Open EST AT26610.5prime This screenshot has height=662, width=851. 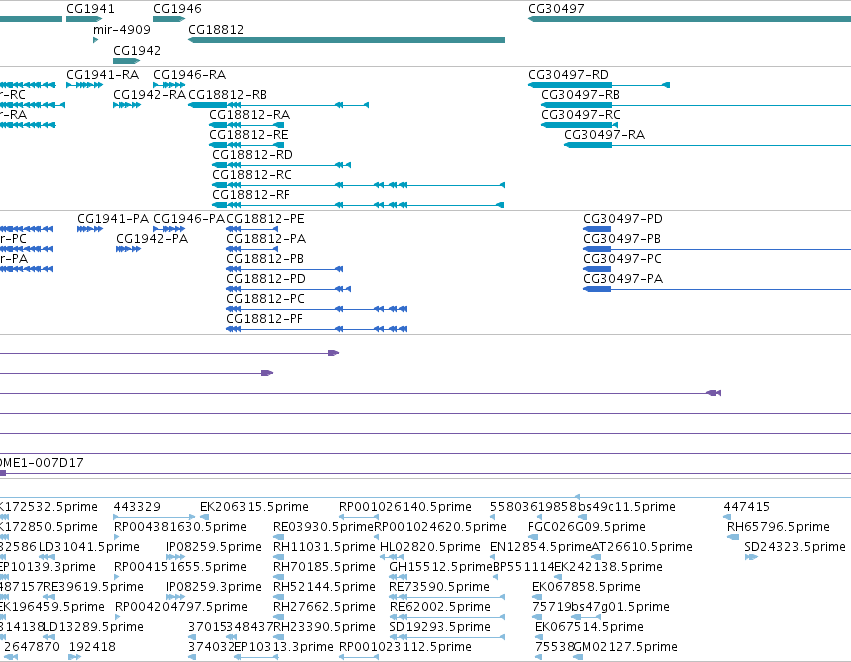642,547
